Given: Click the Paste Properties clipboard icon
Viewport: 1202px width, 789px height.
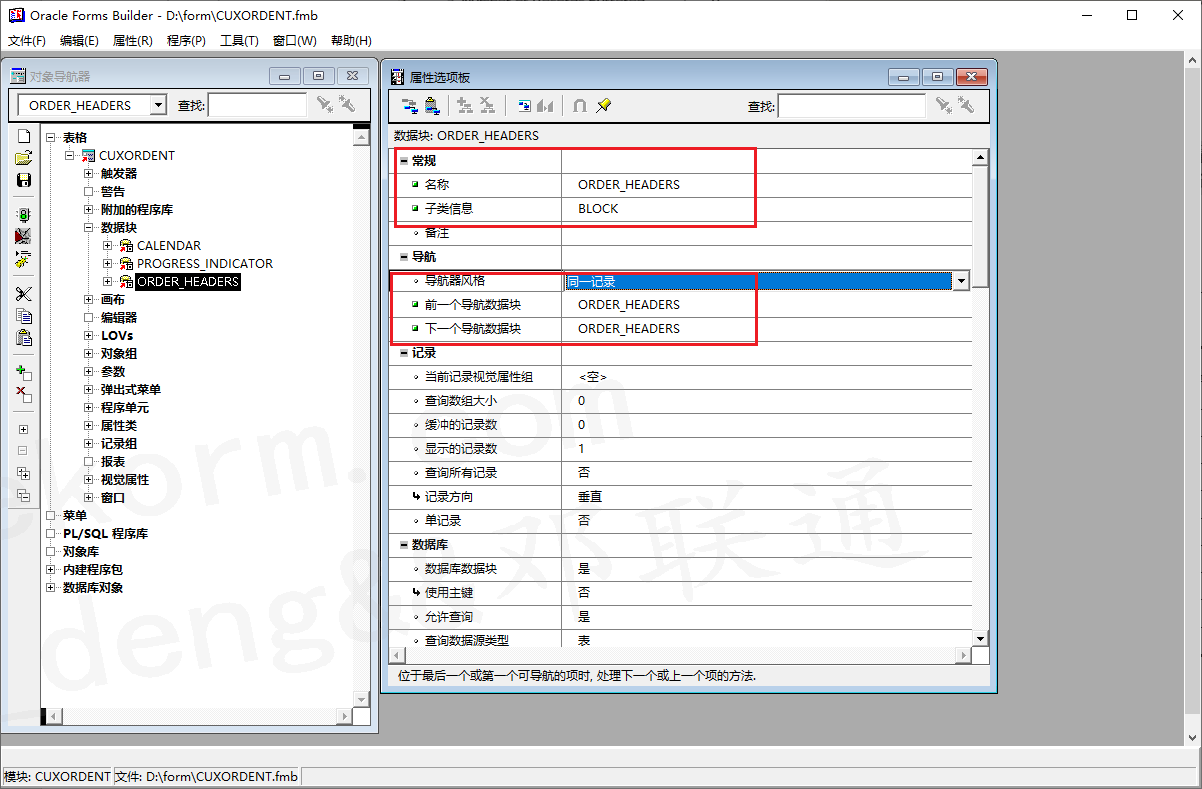Looking at the screenshot, I should [x=432, y=105].
